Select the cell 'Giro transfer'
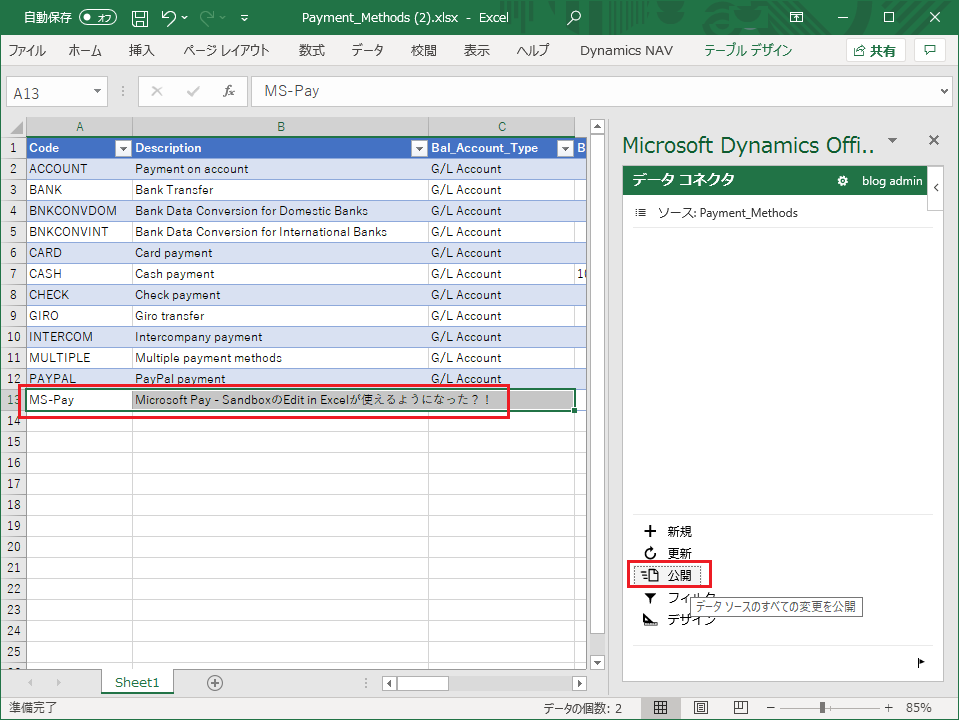The height and width of the screenshot is (720, 959). point(281,316)
